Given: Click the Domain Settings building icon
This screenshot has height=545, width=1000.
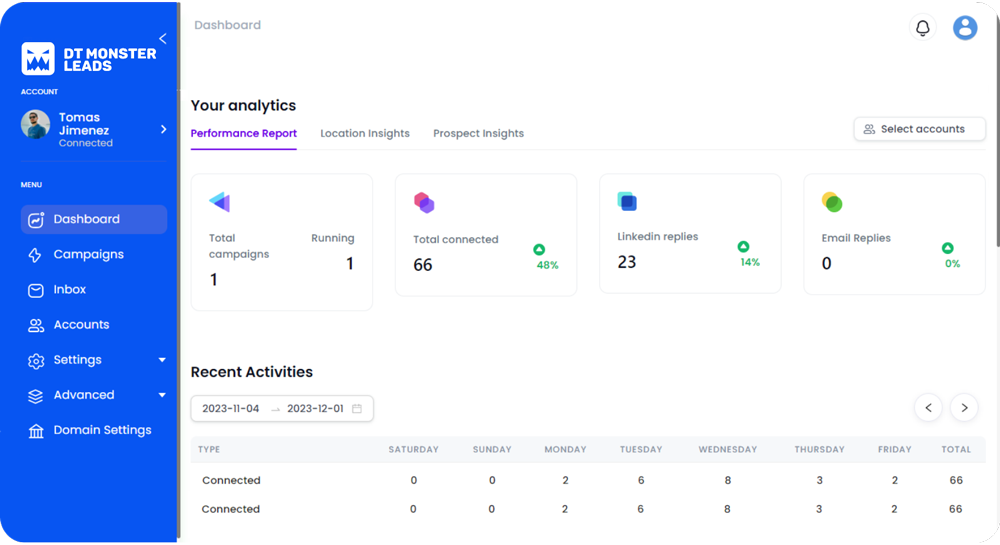Looking at the screenshot, I should pyautogui.click(x=36, y=431).
